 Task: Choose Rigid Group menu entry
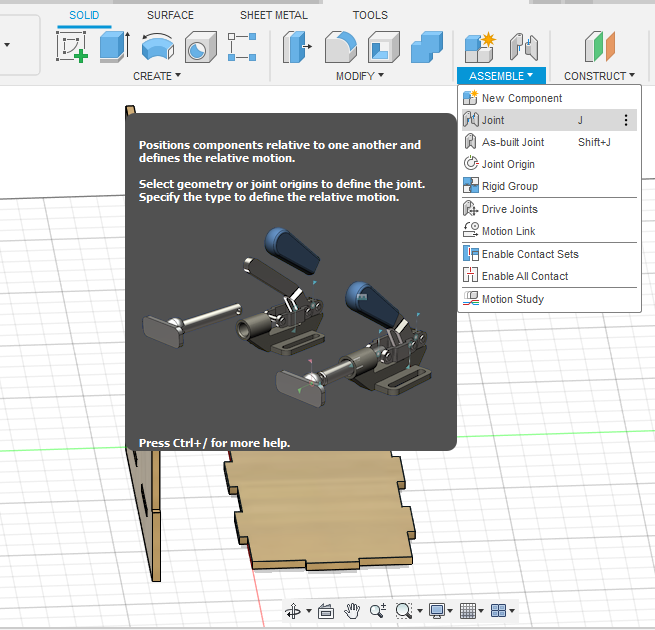coord(549,186)
